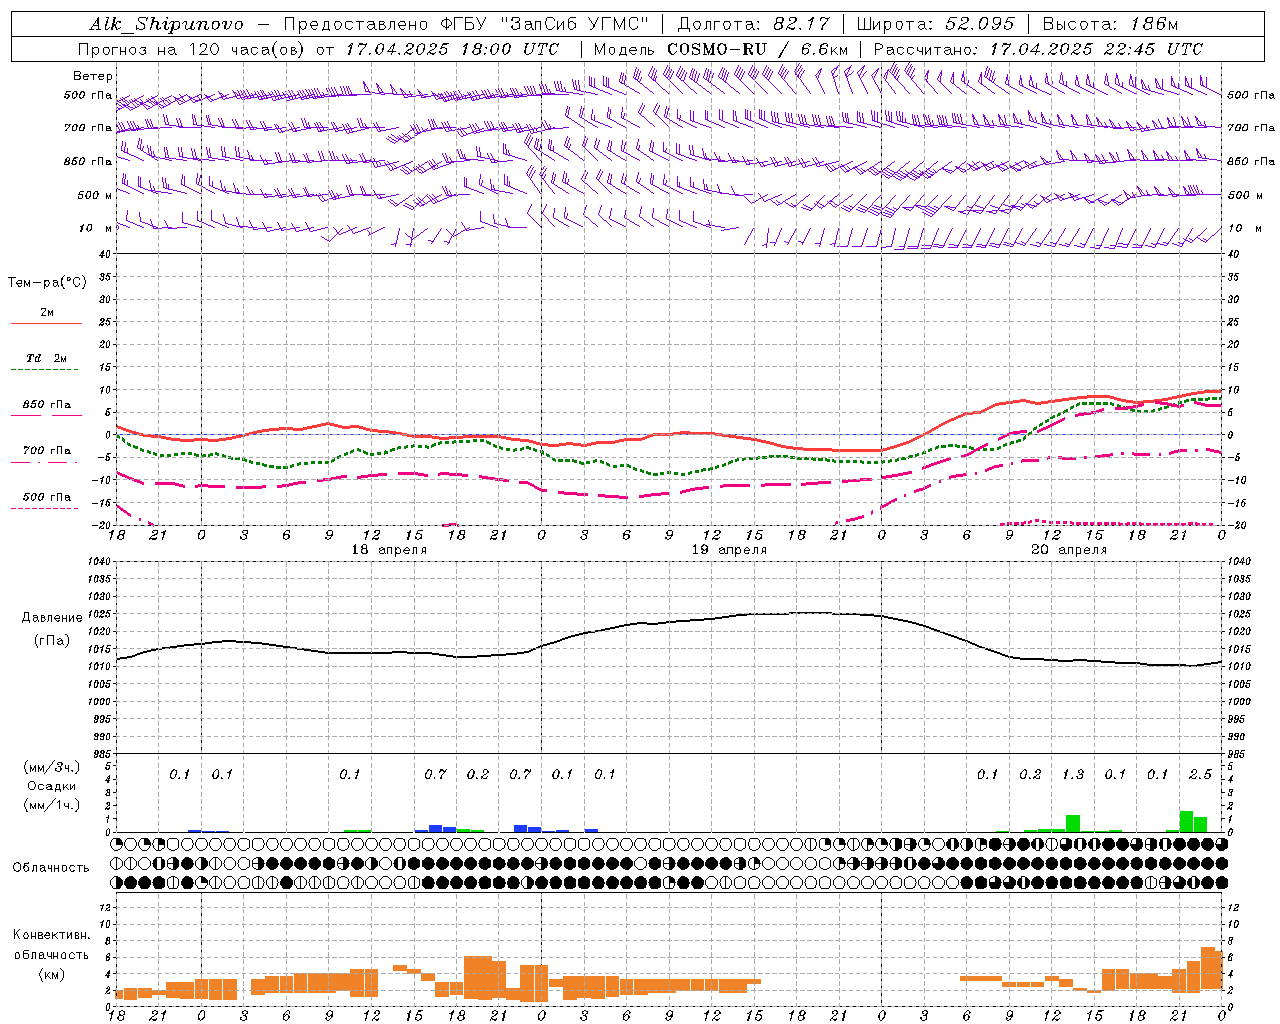Click the (мм/3ч.) units label
Viewport: 1280px width, 1024px height.
point(51,767)
